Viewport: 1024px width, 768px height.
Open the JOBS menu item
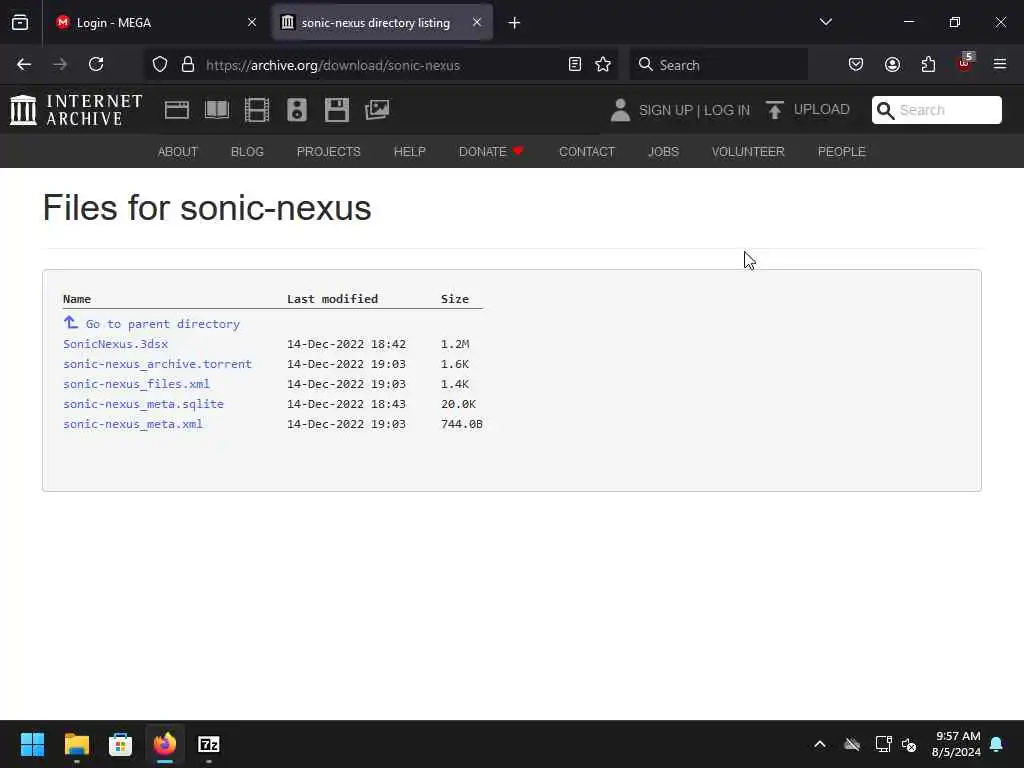click(663, 152)
